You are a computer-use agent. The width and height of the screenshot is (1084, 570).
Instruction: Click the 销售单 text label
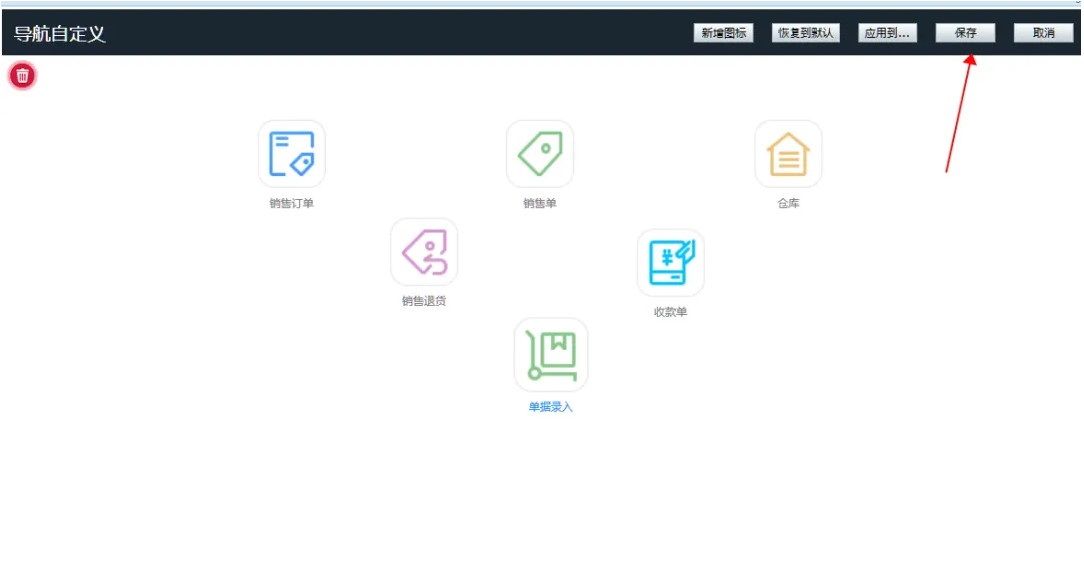point(540,203)
